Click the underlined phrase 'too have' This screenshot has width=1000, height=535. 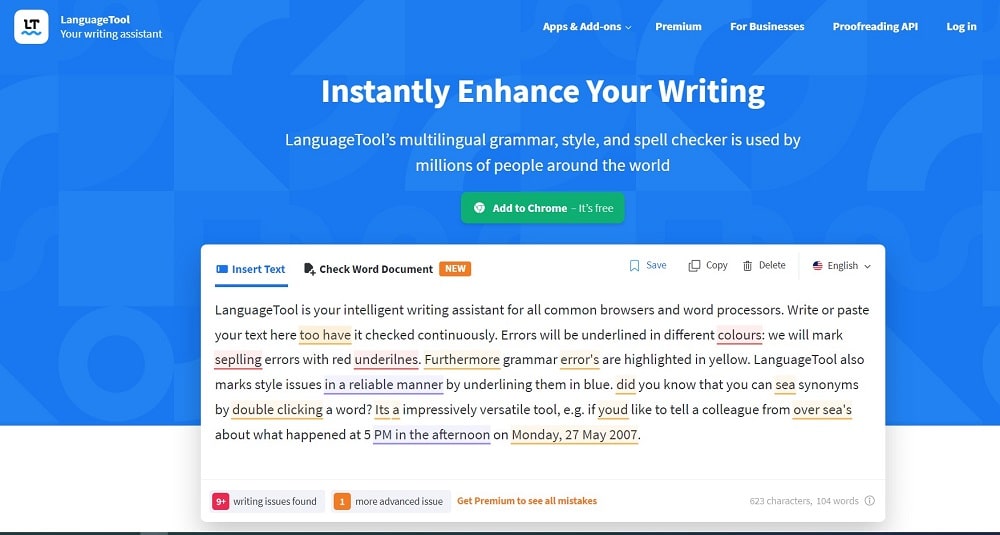click(325, 335)
